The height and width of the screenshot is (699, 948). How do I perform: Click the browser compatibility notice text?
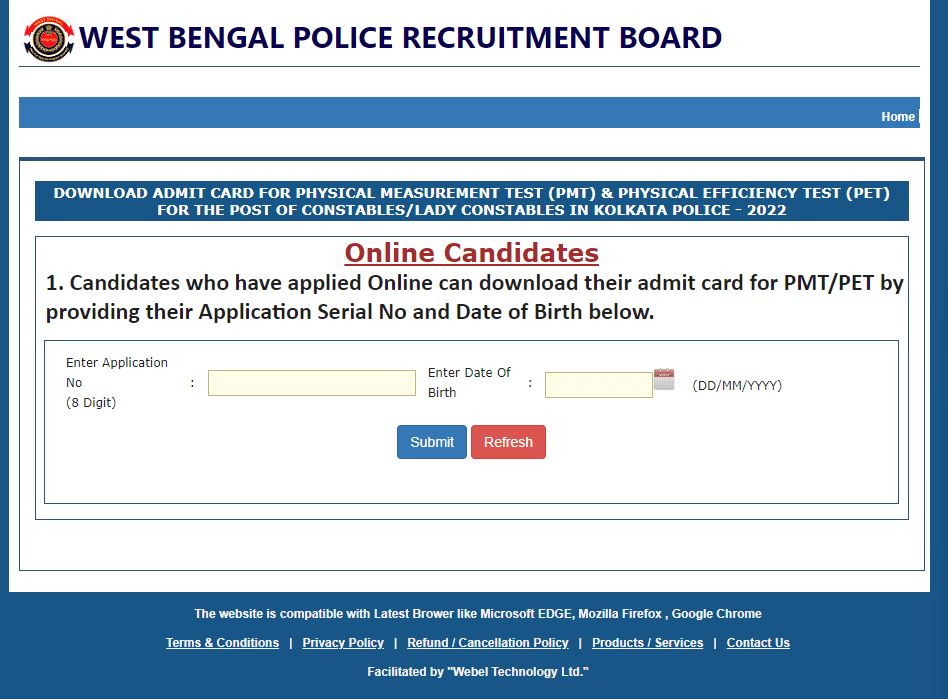(478, 614)
